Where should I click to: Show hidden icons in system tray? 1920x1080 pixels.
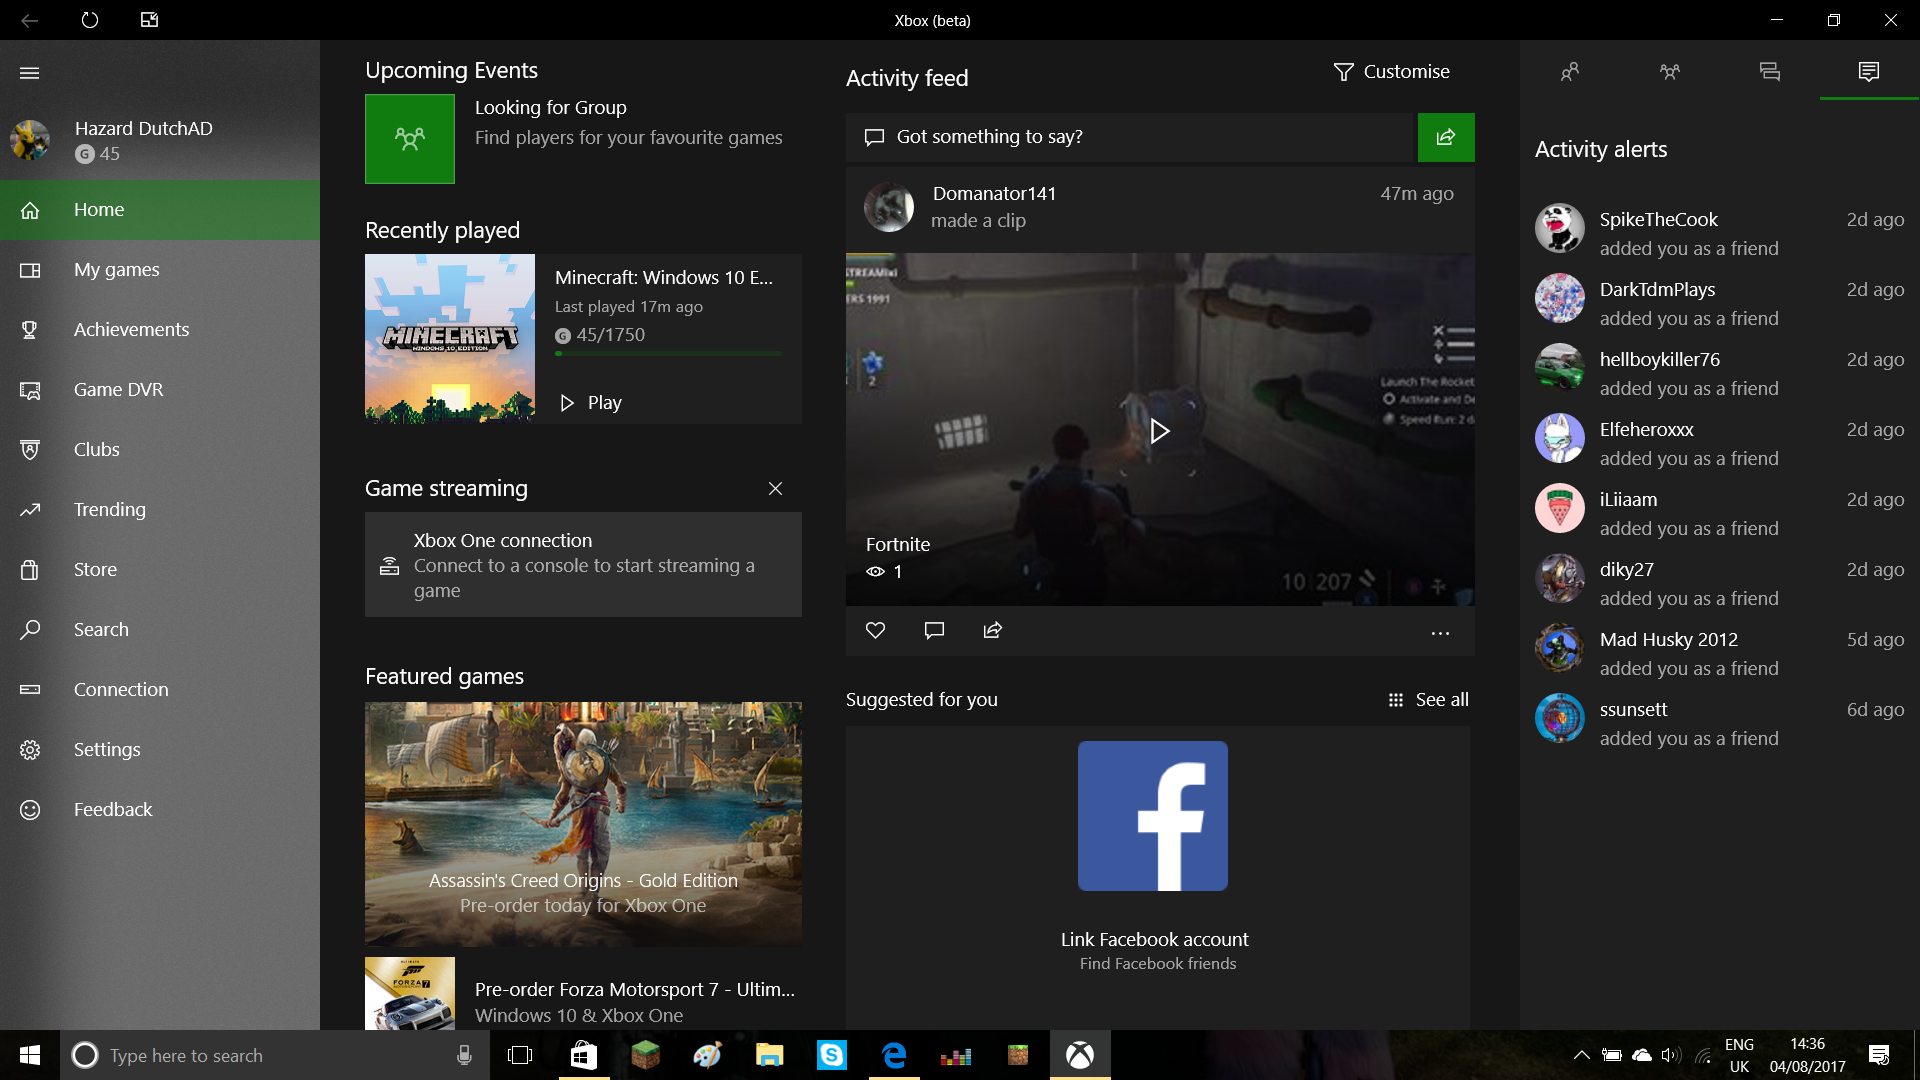tap(1582, 1055)
